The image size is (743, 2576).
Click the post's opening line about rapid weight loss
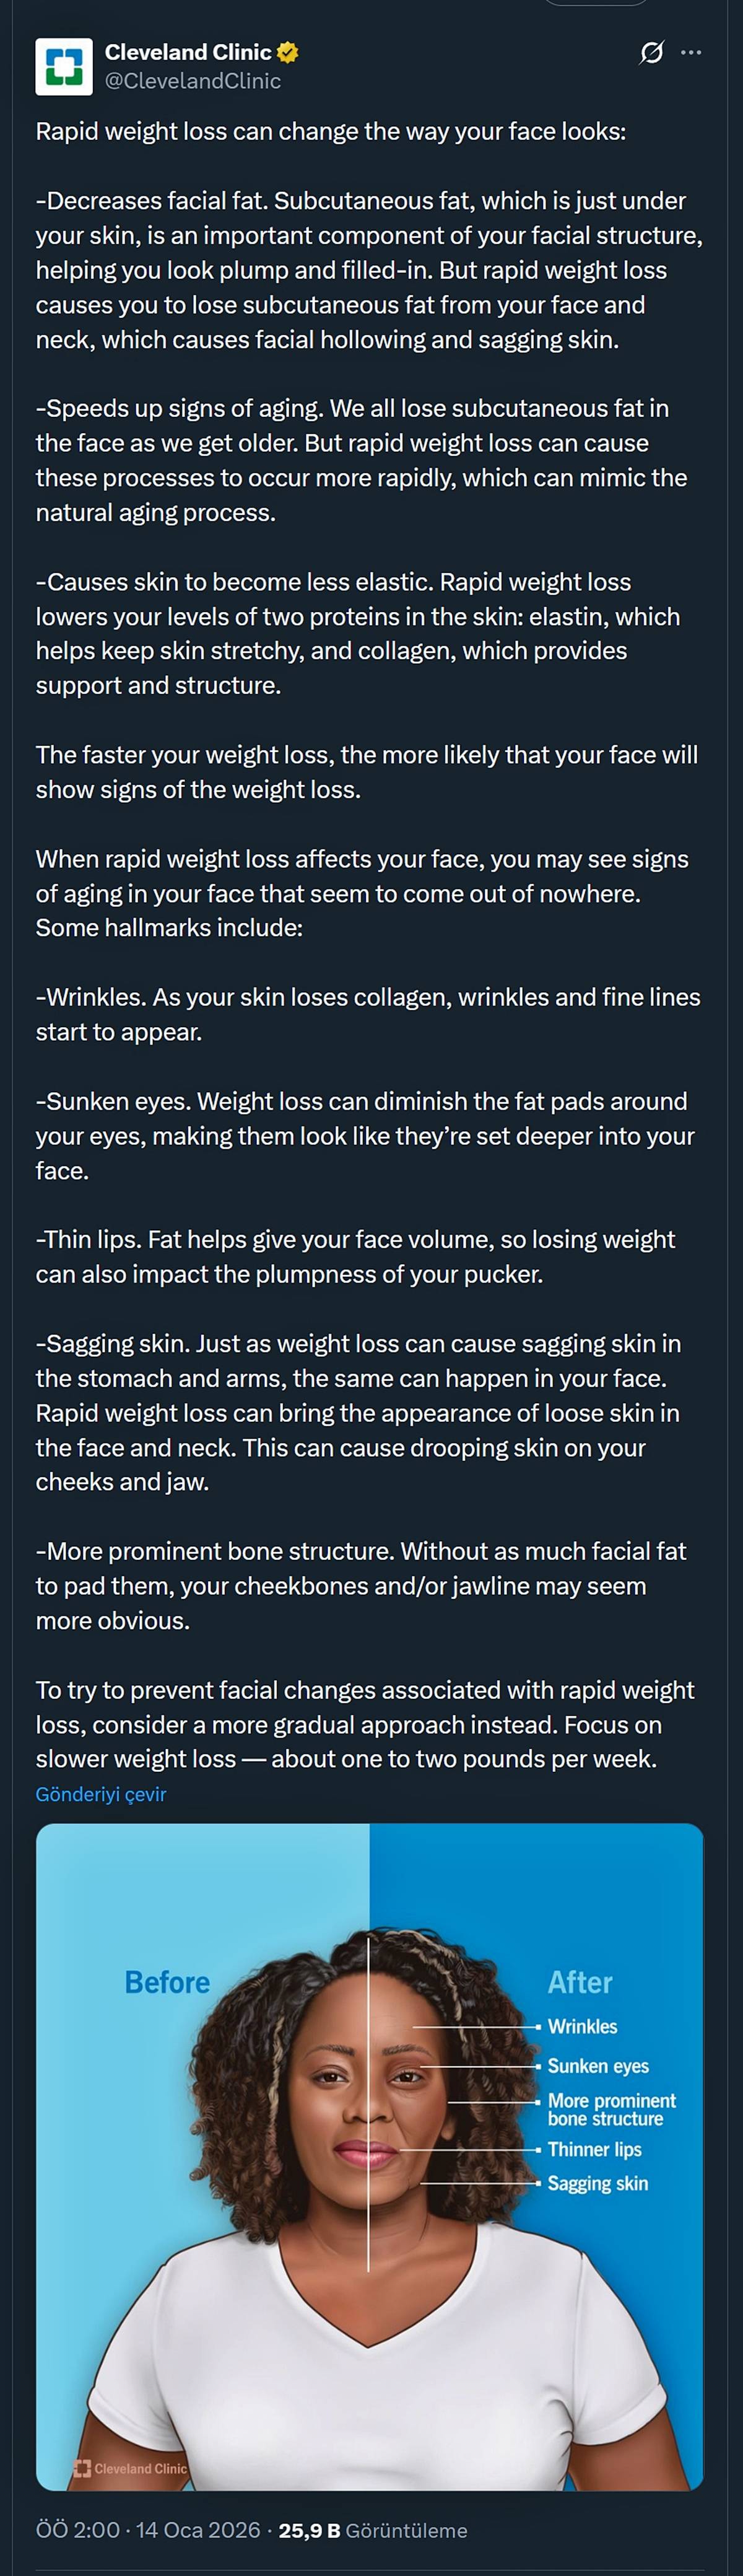point(330,132)
